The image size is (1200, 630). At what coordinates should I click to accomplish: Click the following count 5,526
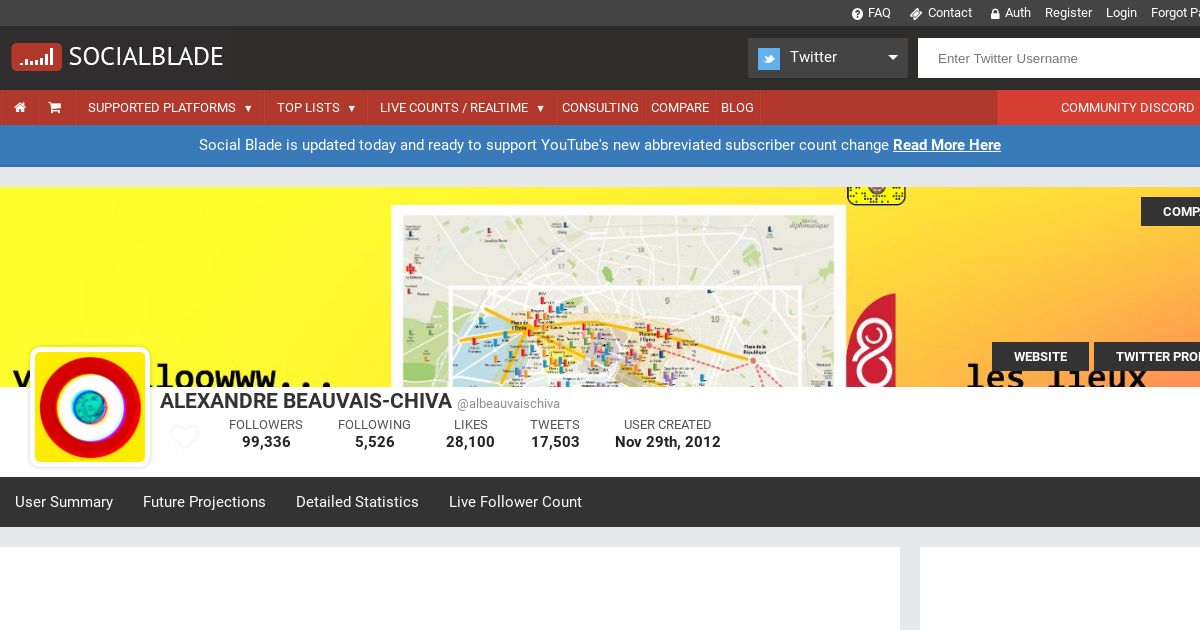coord(375,442)
